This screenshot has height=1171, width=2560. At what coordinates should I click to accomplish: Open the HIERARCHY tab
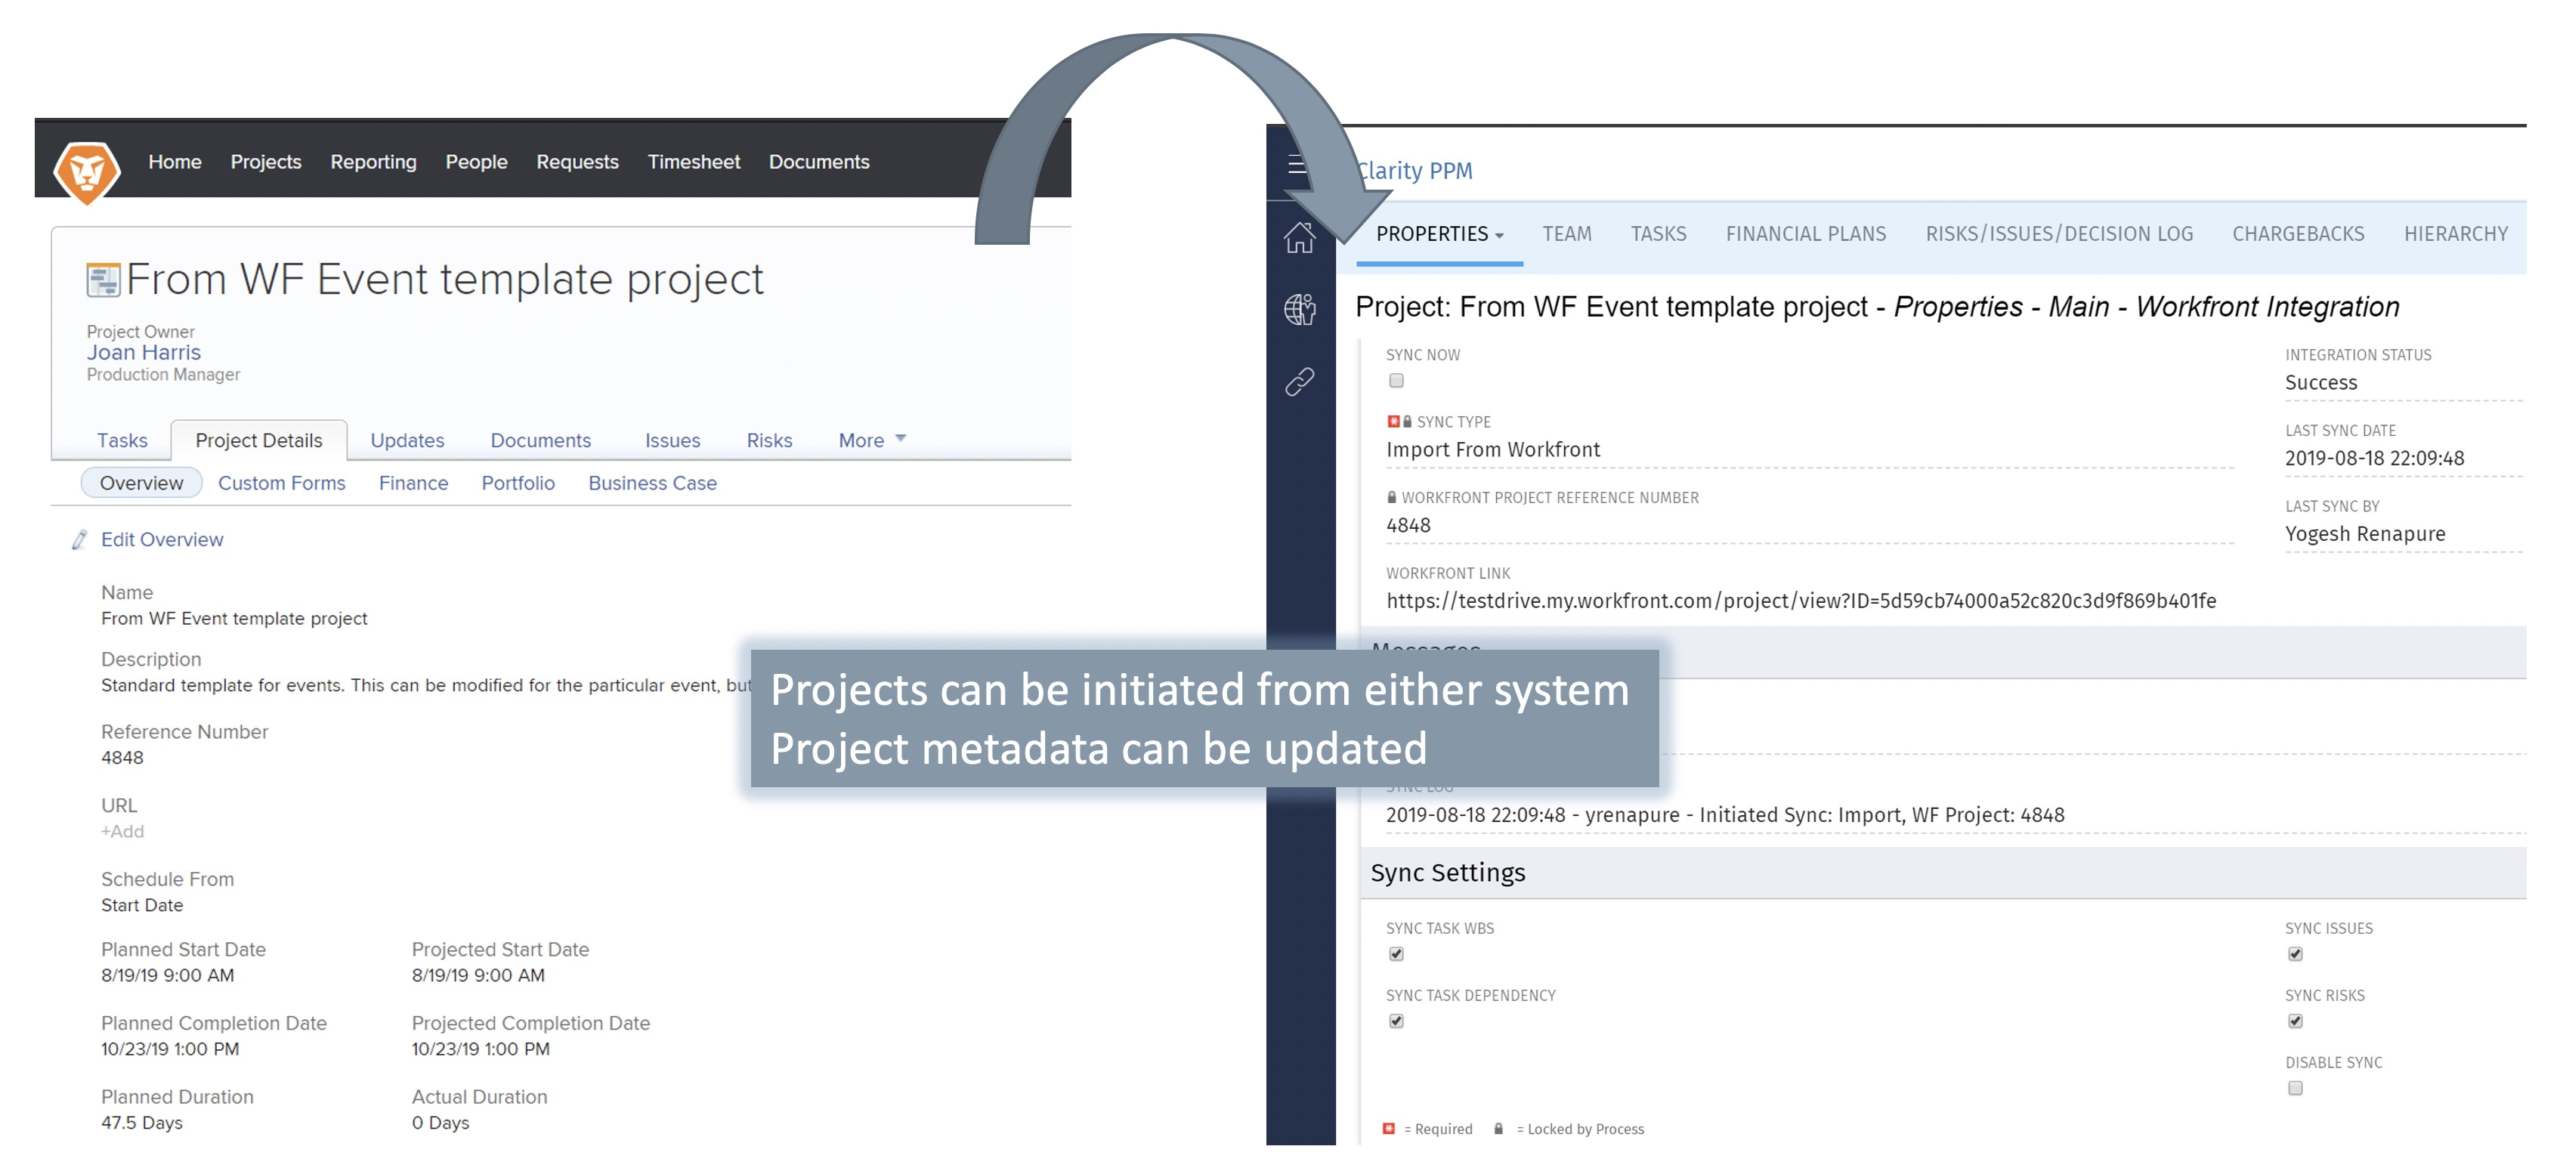tap(2455, 234)
